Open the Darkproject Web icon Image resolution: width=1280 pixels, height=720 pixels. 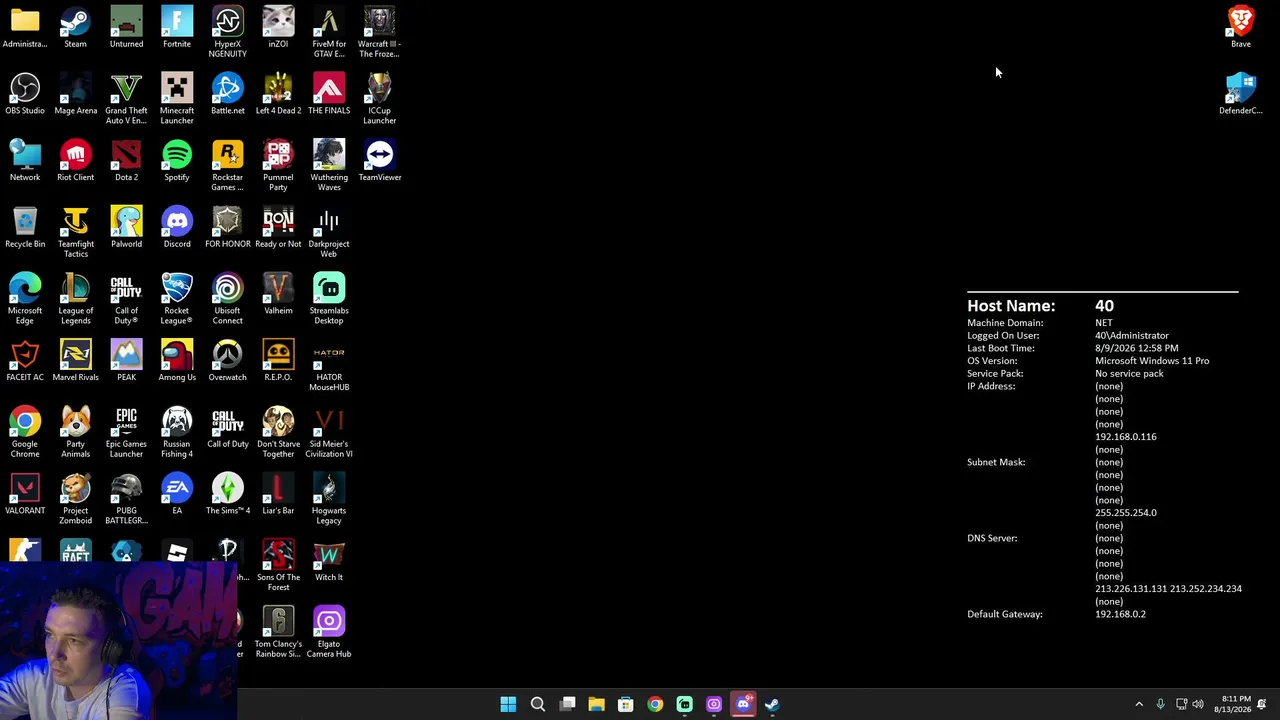(329, 231)
